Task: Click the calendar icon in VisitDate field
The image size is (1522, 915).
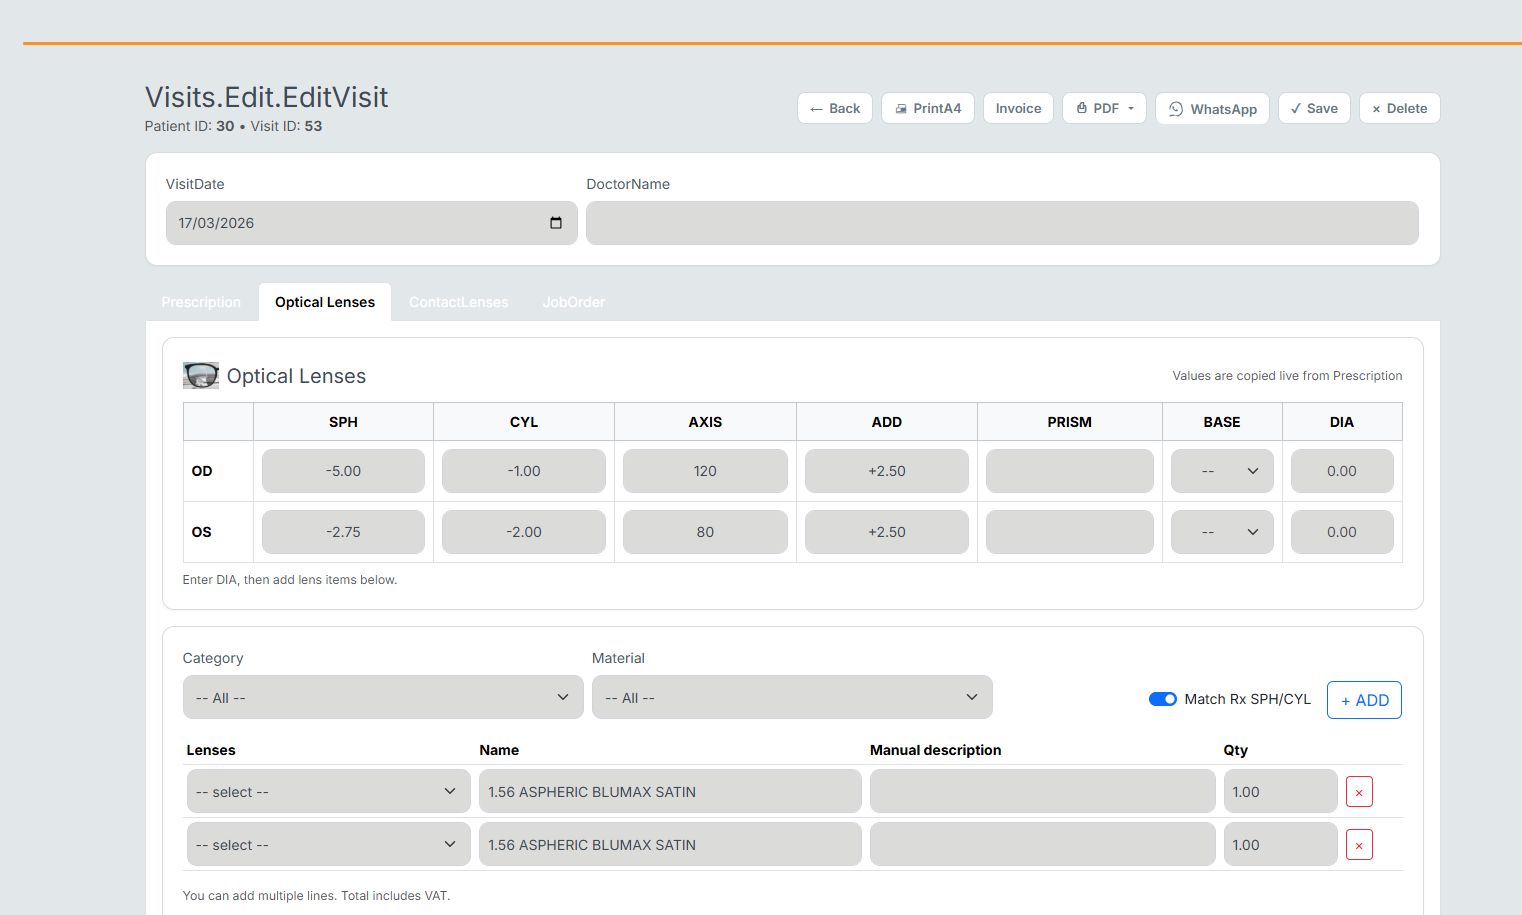Action: pos(556,223)
